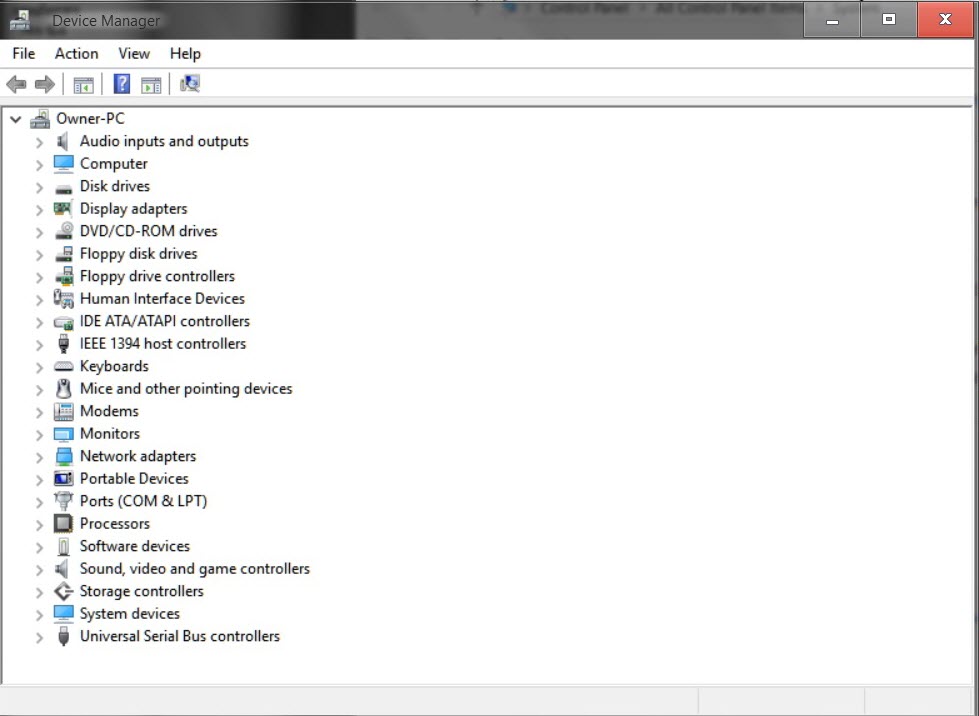Select Mice and other pointing devices

pyautogui.click(x=186, y=388)
